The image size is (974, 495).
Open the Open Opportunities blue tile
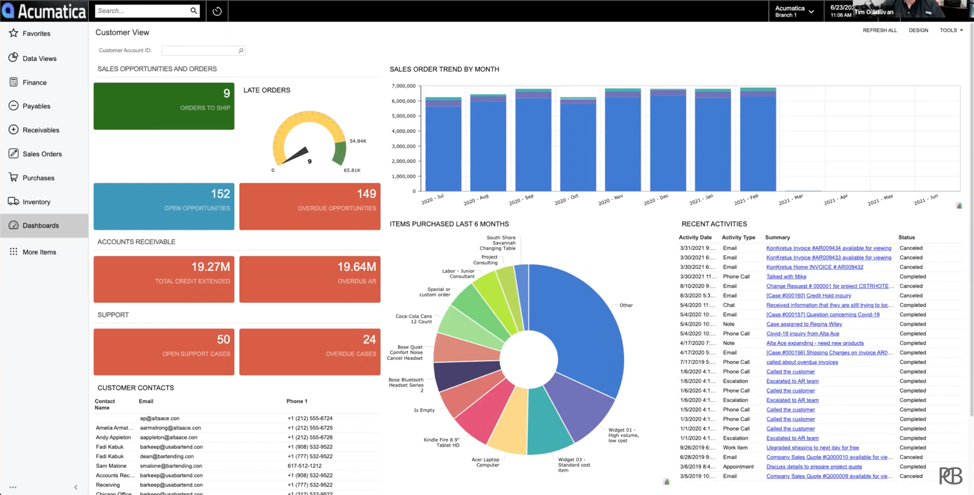pos(164,207)
